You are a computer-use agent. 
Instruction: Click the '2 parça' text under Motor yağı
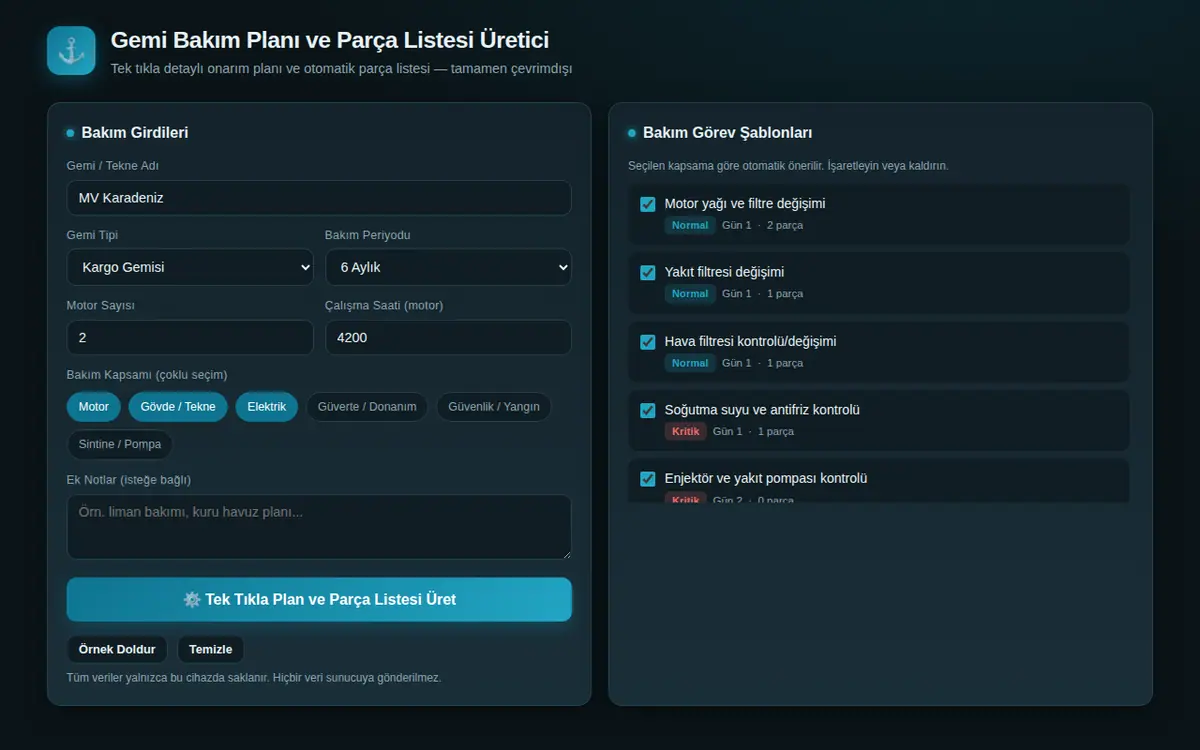point(785,226)
